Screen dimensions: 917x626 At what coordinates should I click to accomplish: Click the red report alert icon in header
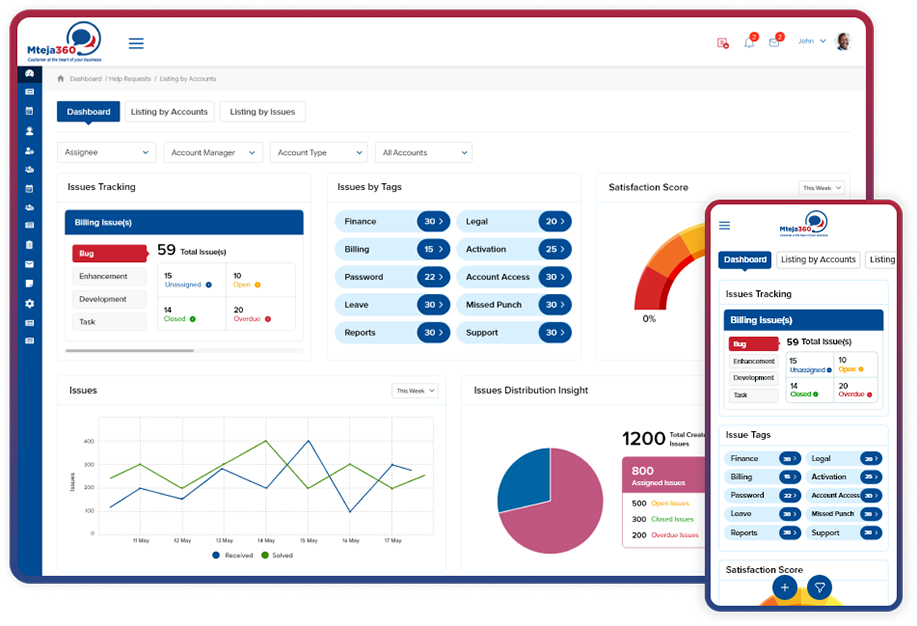(722, 42)
